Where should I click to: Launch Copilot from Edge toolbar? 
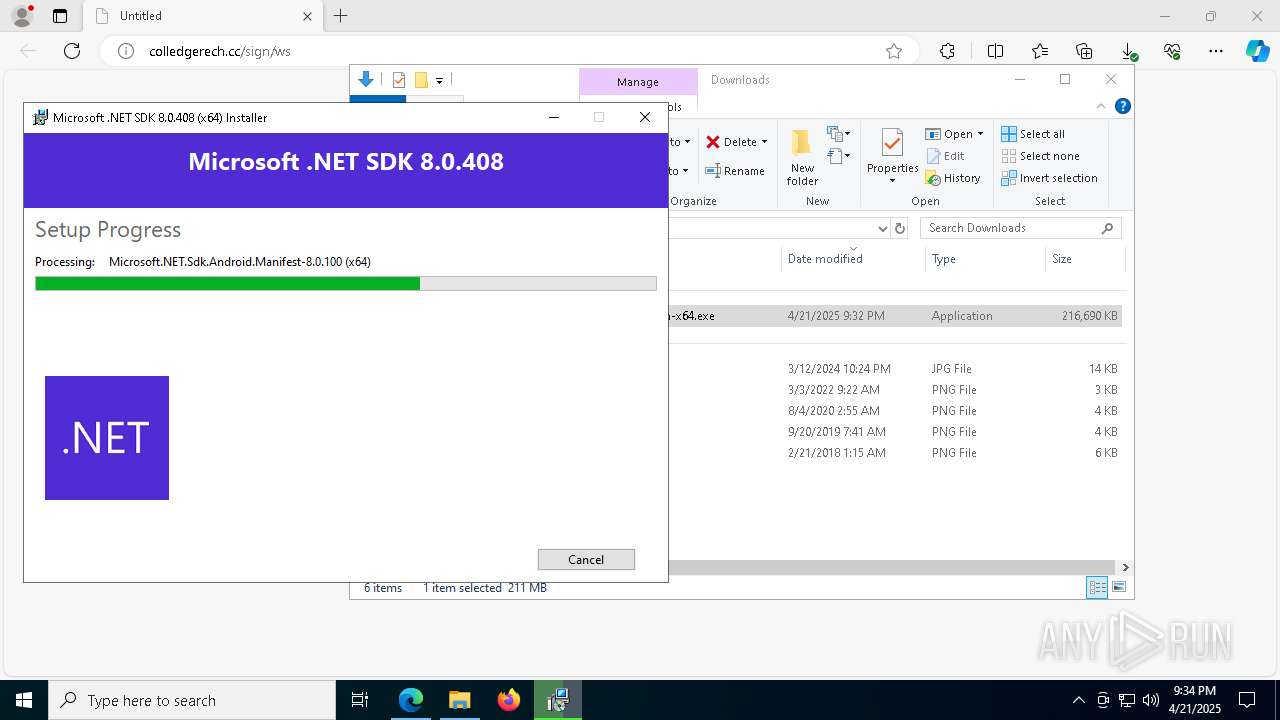(x=1257, y=51)
